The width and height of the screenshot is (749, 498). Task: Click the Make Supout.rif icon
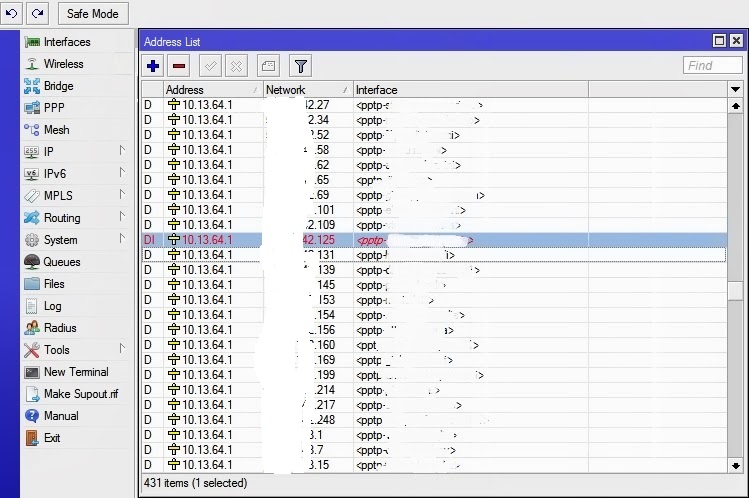pos(32,394)
